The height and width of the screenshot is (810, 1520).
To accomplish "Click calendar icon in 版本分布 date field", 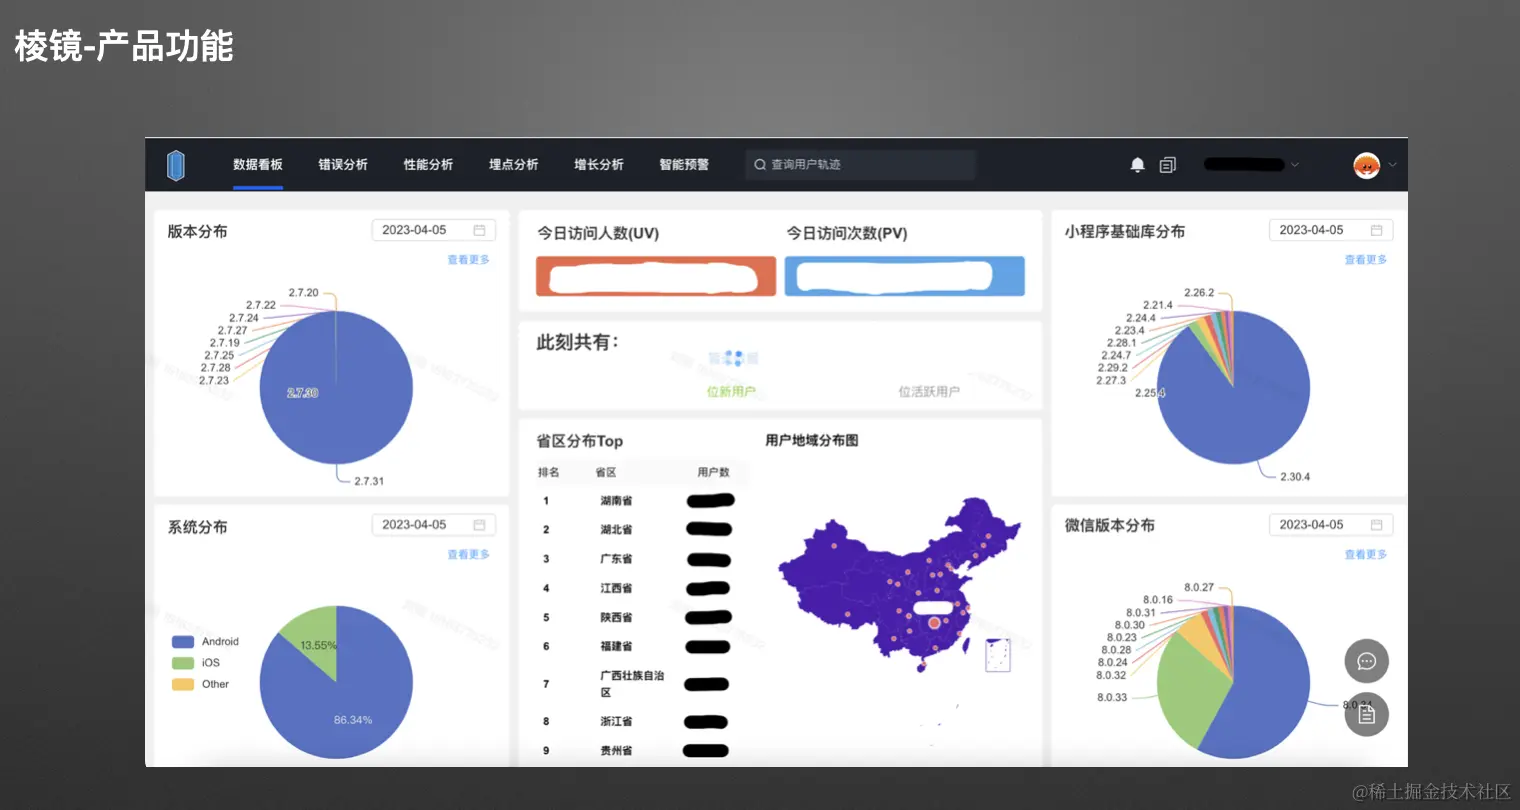I will [x=479, y=230].
